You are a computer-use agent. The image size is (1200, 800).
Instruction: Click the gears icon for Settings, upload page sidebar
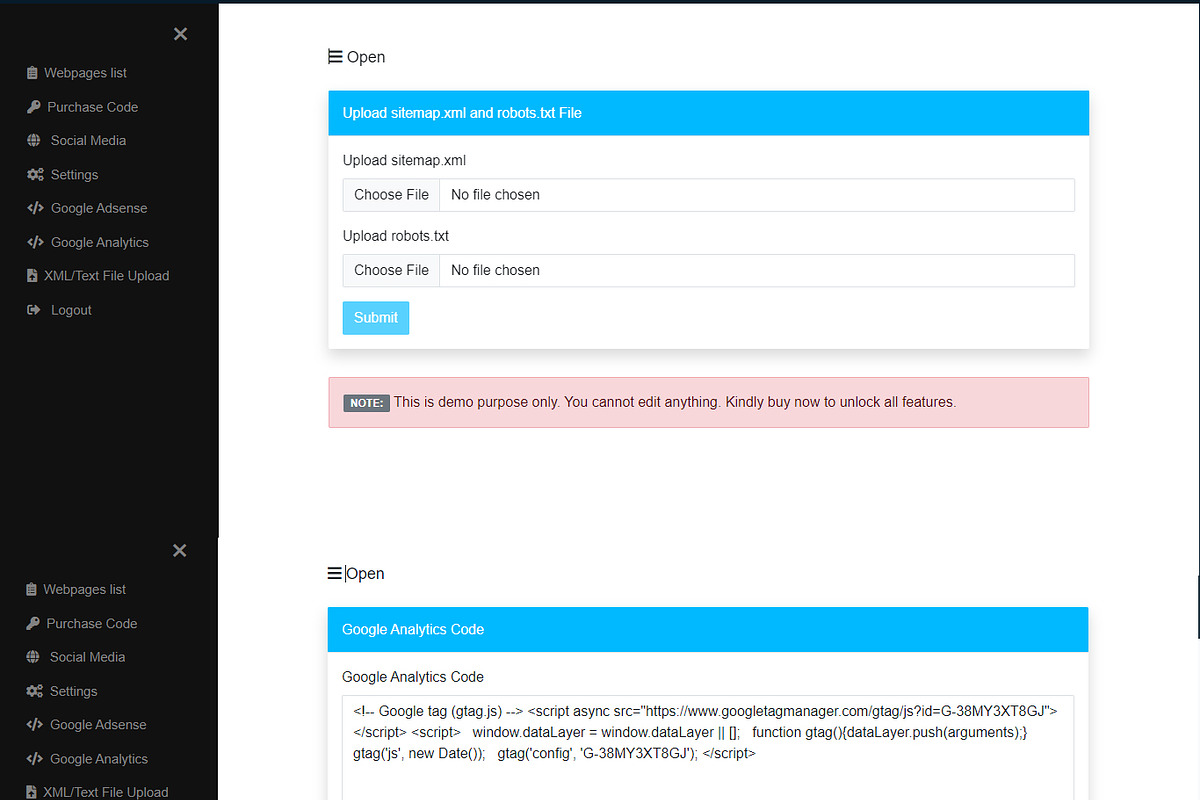coord(35,175)
